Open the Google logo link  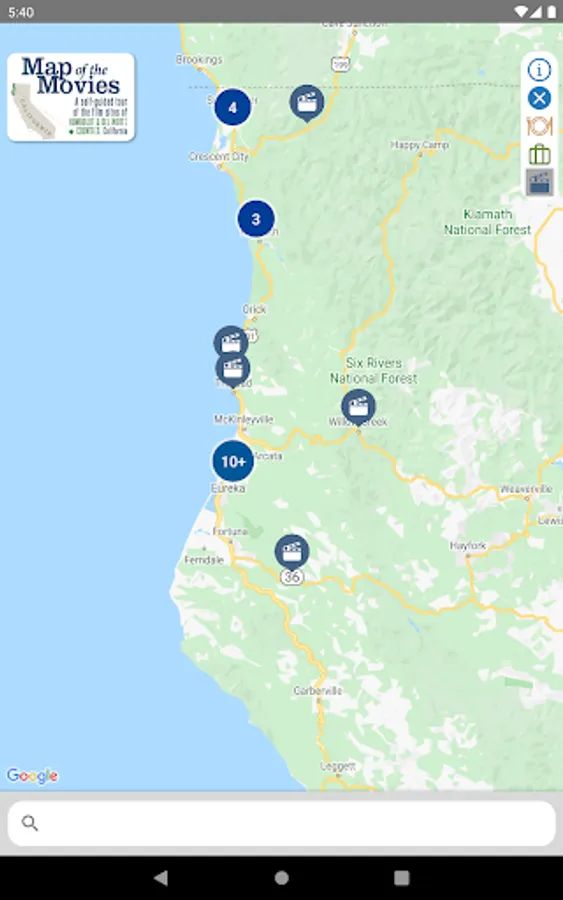point(32,776)
